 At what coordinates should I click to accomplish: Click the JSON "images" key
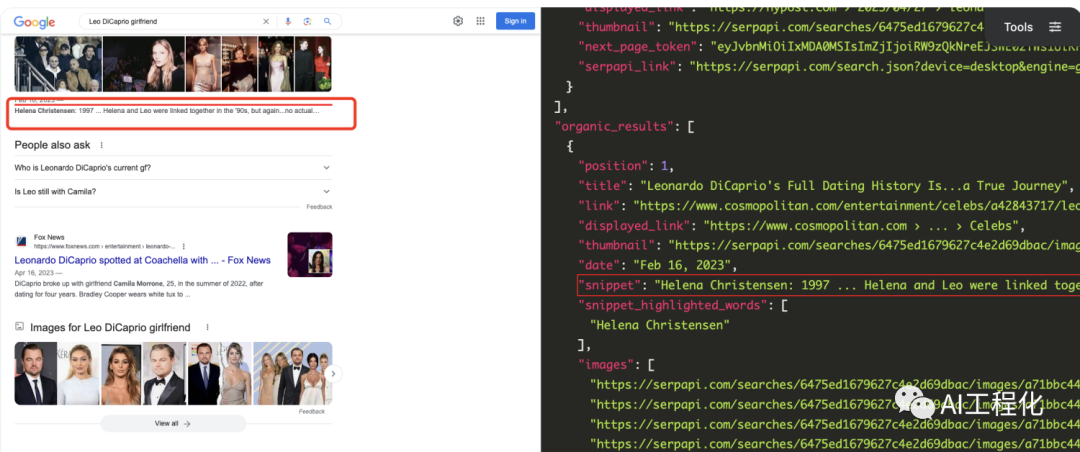tap(608, 365)
